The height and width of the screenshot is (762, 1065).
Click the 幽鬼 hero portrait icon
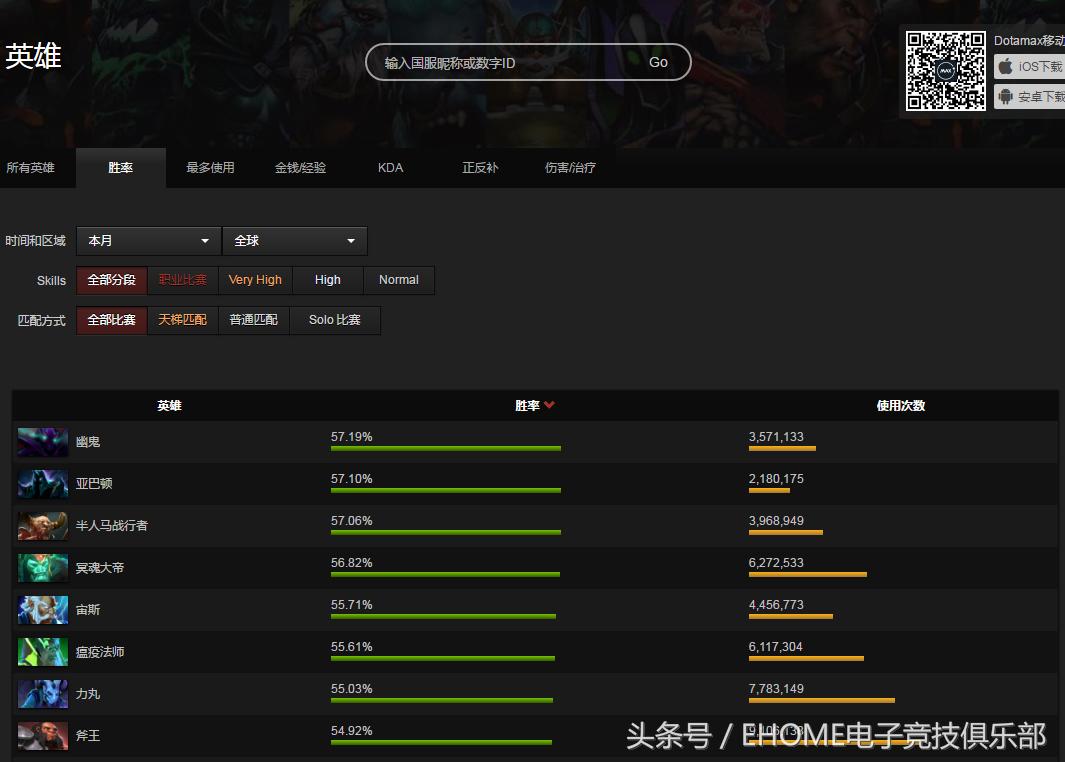point(42,441)
